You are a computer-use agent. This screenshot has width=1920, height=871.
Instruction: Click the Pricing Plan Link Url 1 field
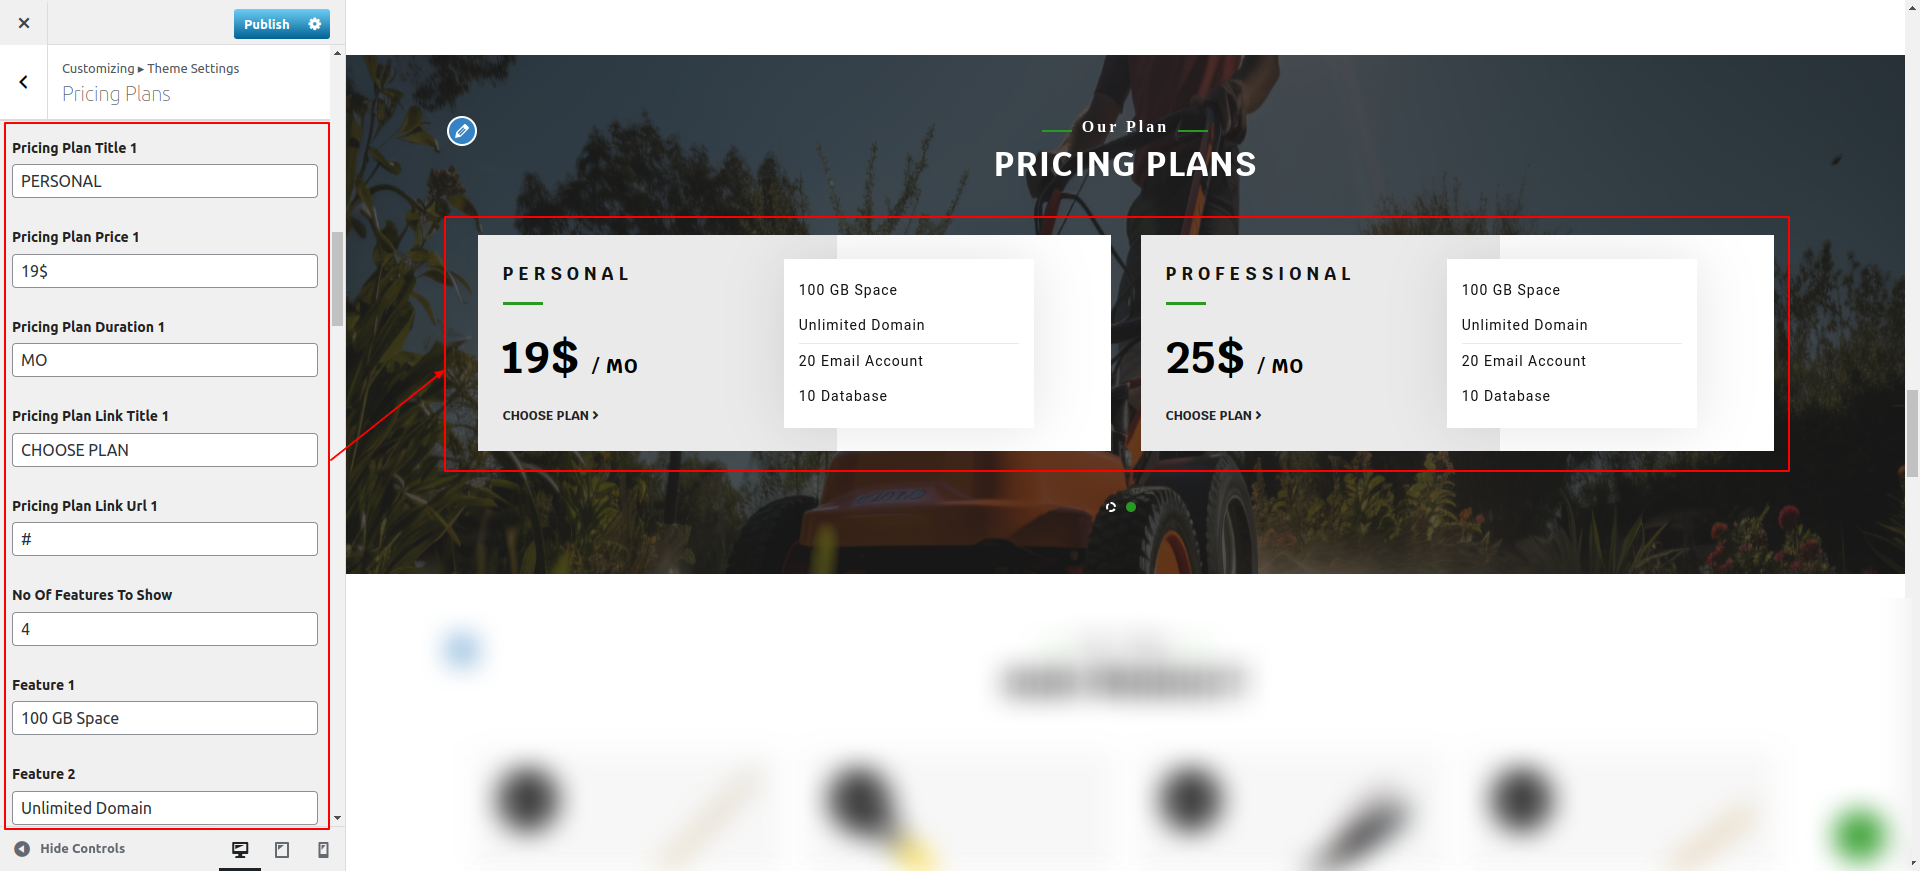pyautogui.click(x=165, y=539)
